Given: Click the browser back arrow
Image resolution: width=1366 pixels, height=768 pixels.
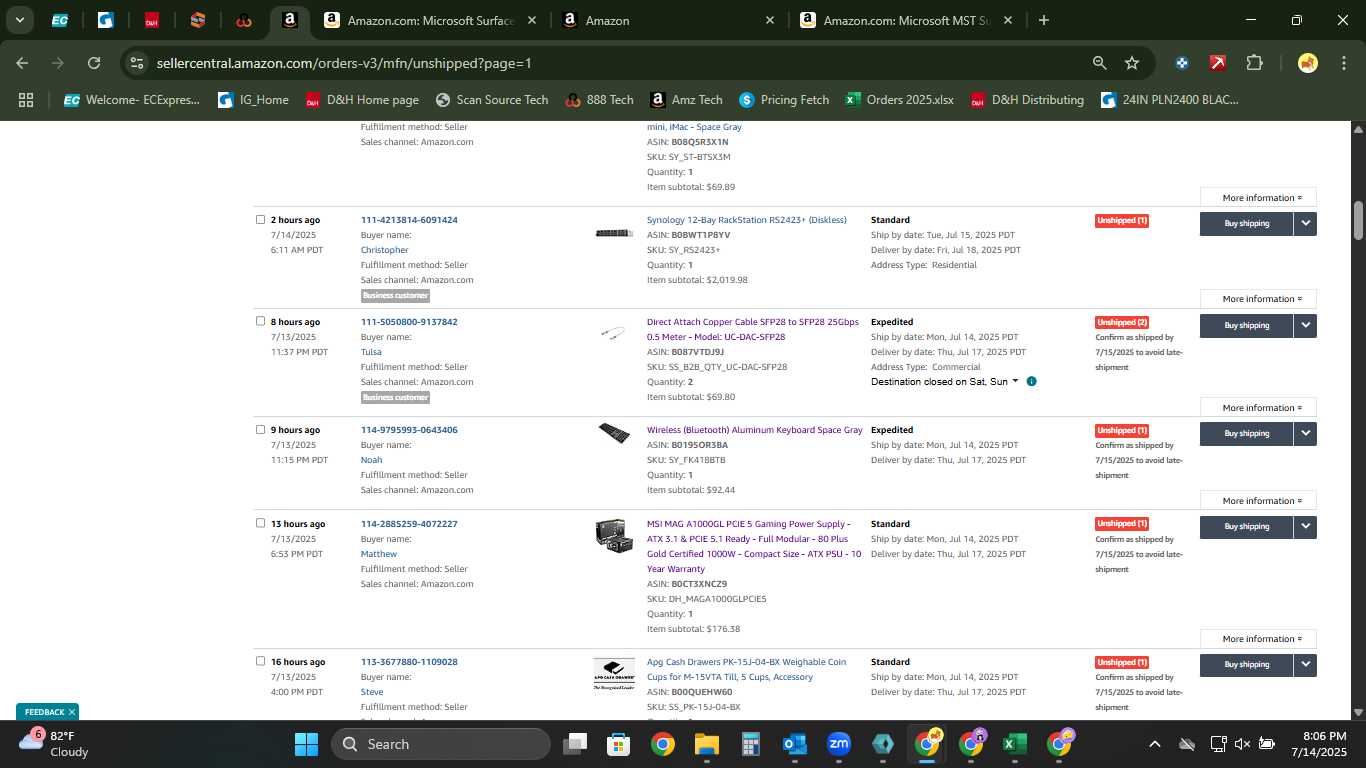Looking at the screenshot, I should [x=22, y=63].
